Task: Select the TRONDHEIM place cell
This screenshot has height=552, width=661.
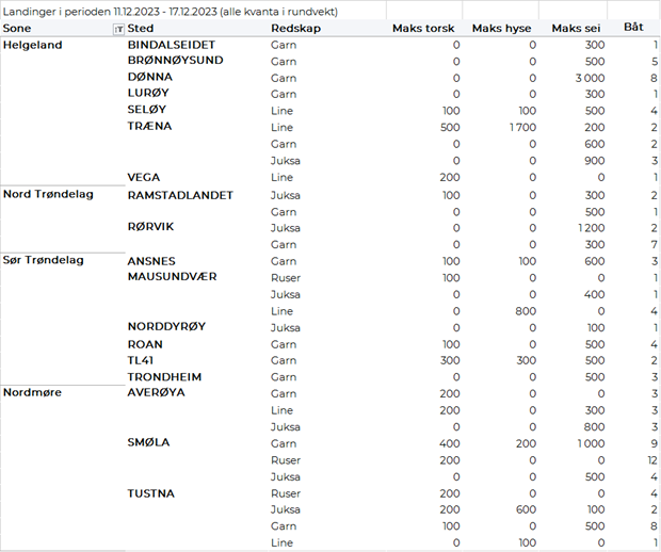Action: [x=164, y=377]
